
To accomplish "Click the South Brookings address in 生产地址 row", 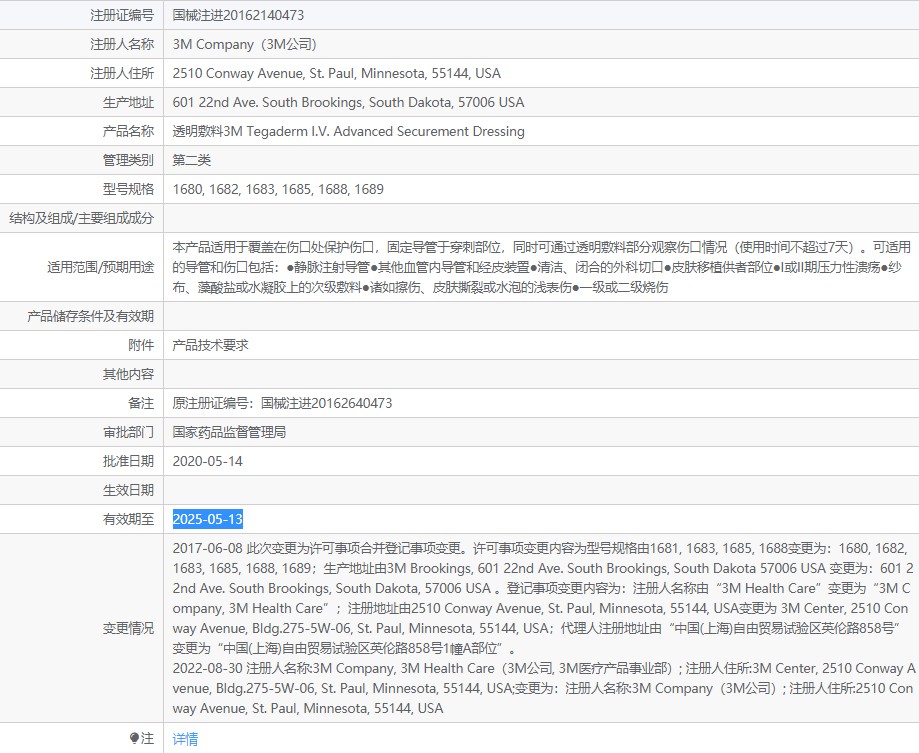I will pos(348,103).
